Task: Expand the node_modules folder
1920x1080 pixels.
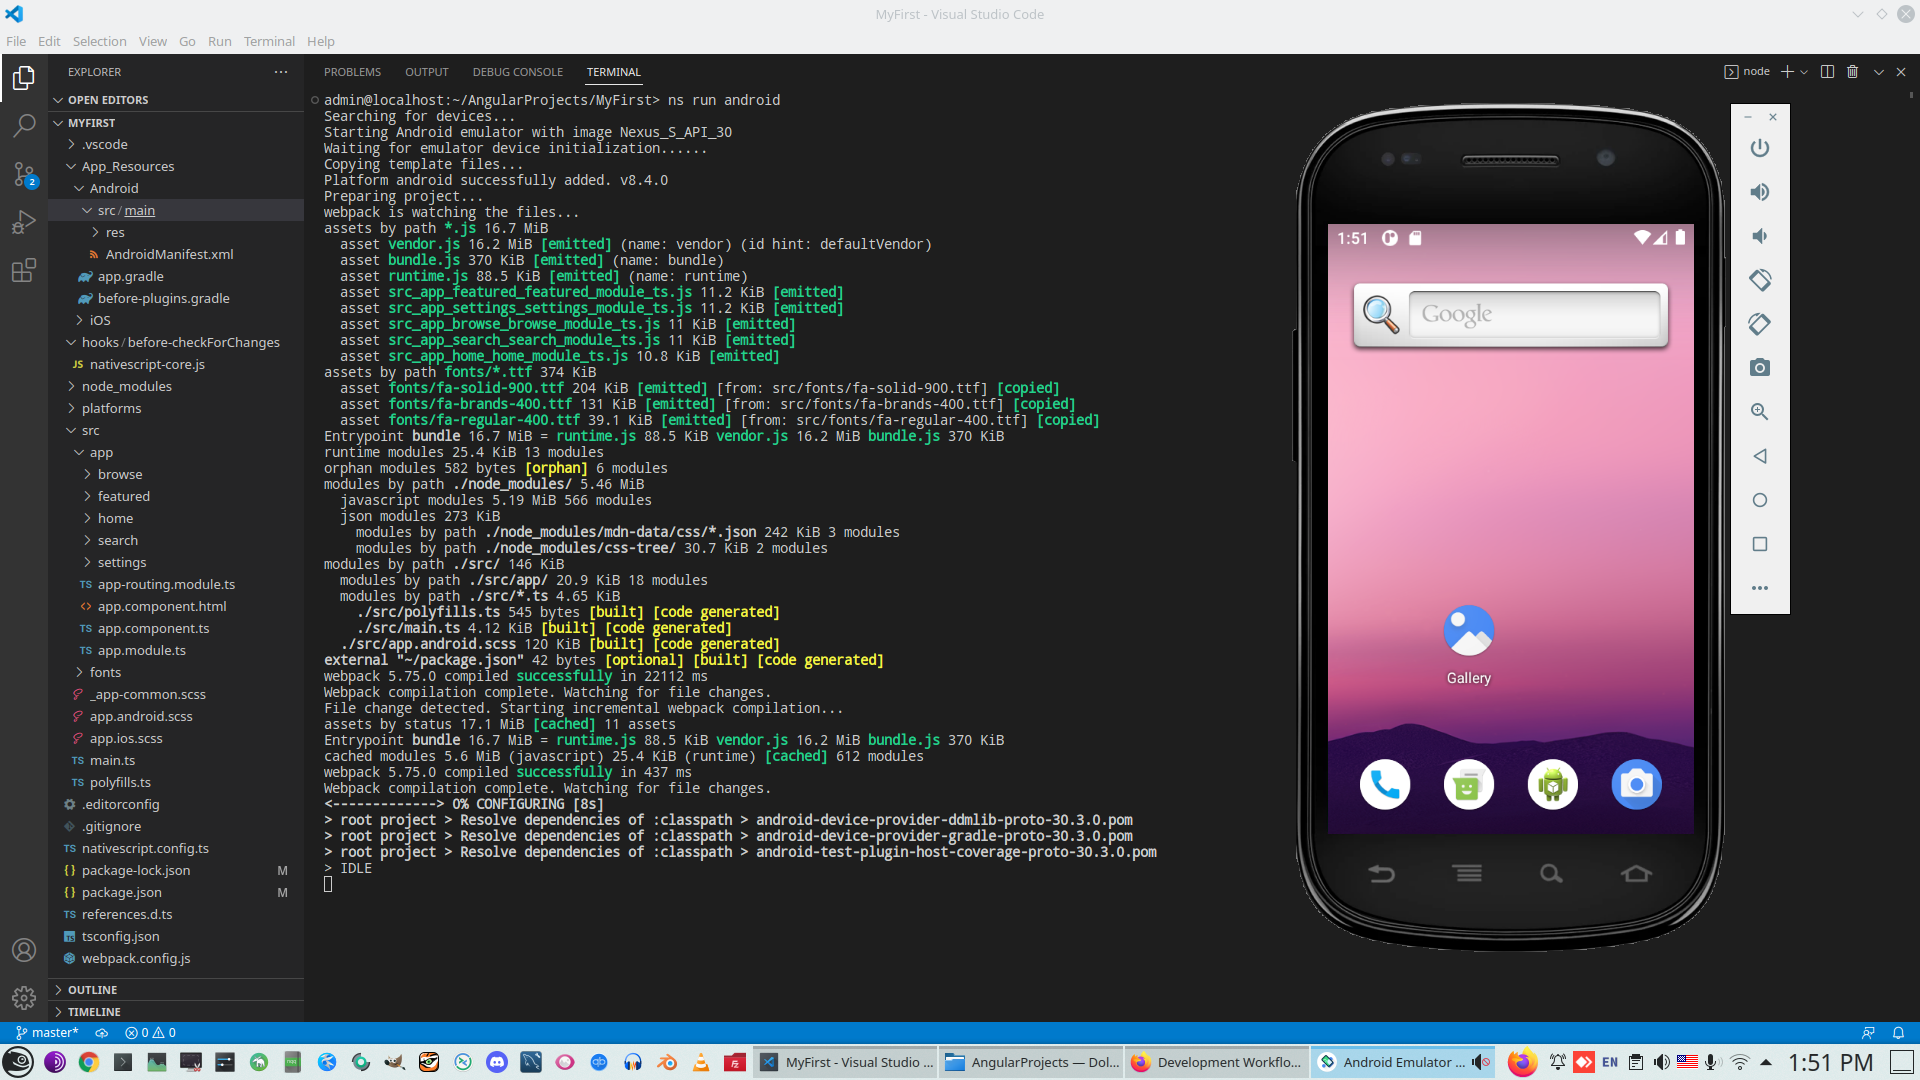Action: 126,386
